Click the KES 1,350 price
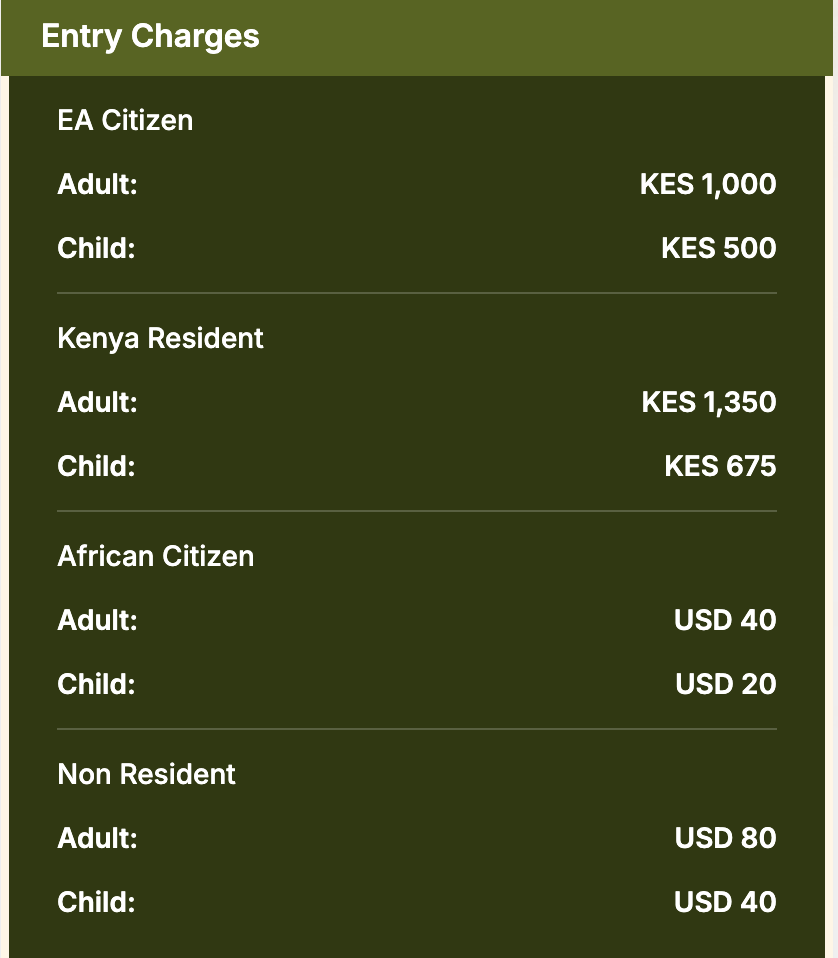The width and height of the screenshot is (838, 958). click(708, 403)
